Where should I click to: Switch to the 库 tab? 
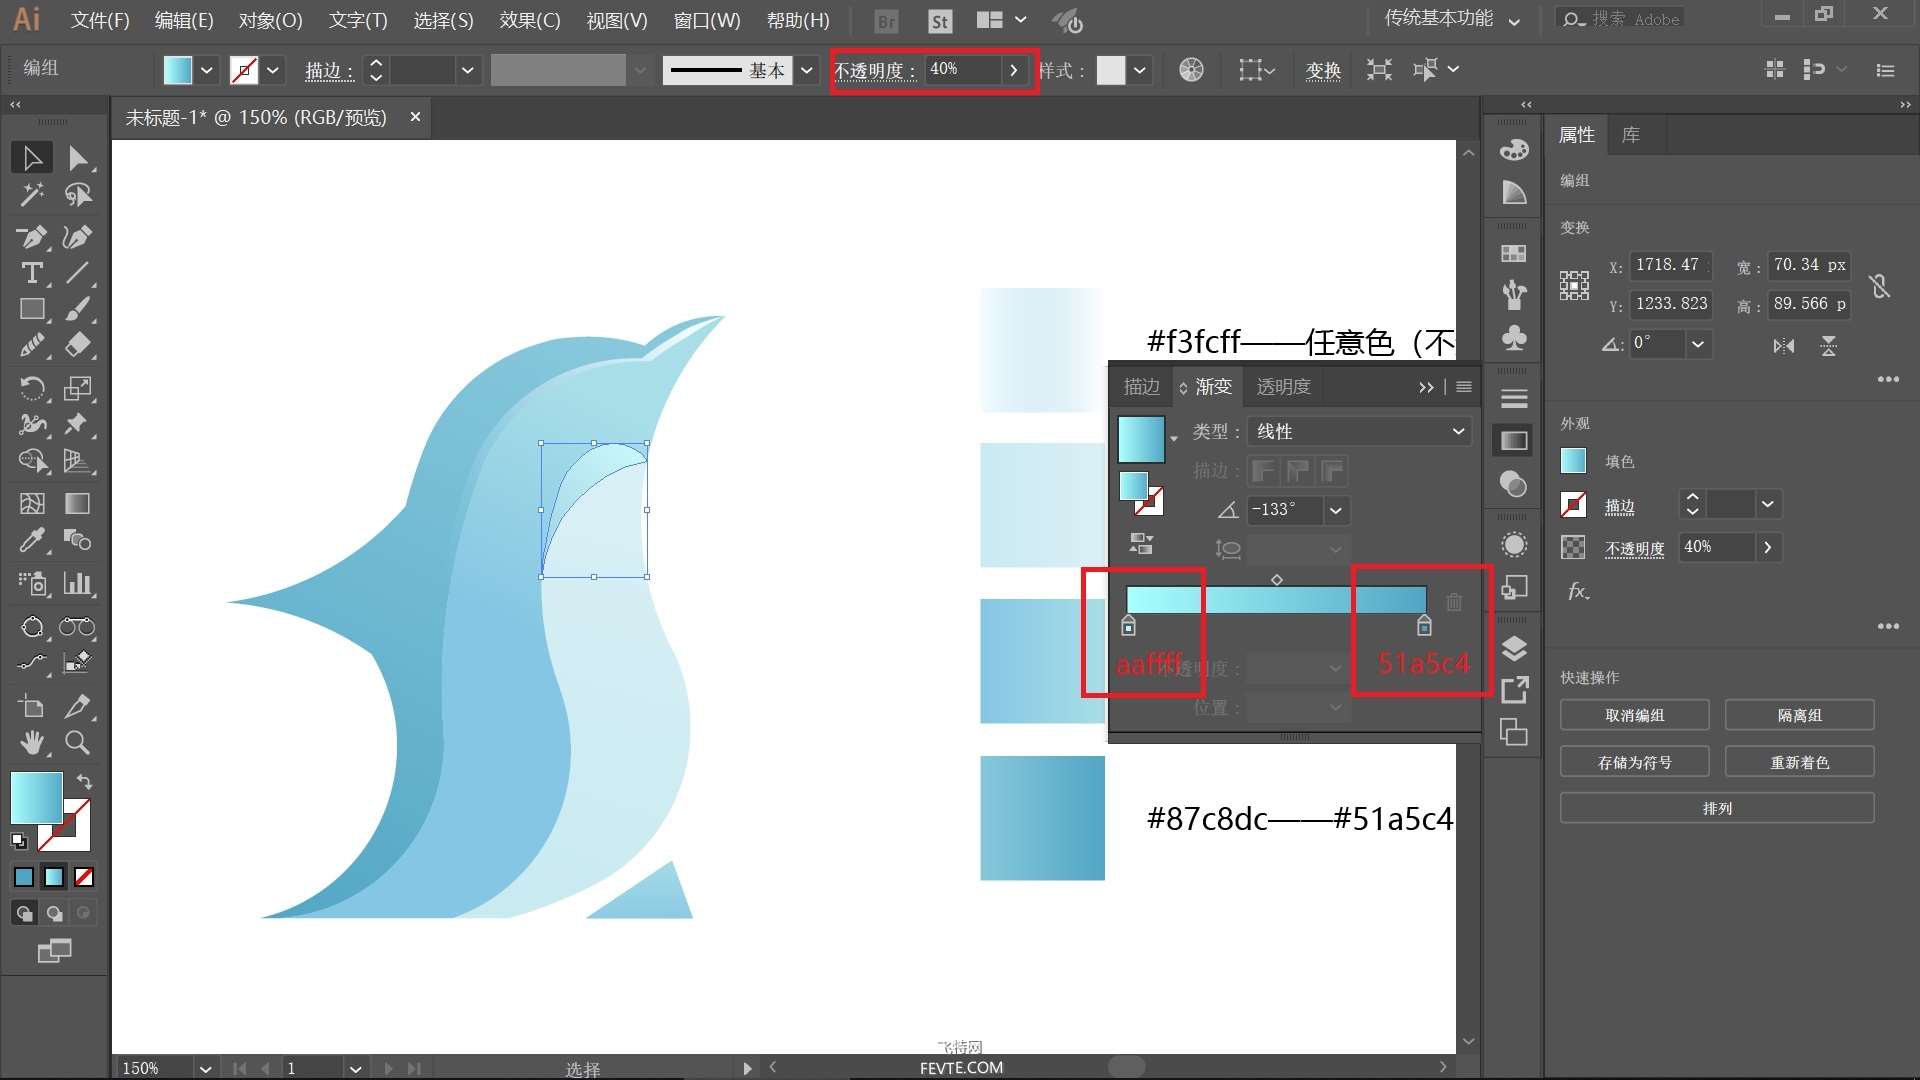(x=1630, y=135)
